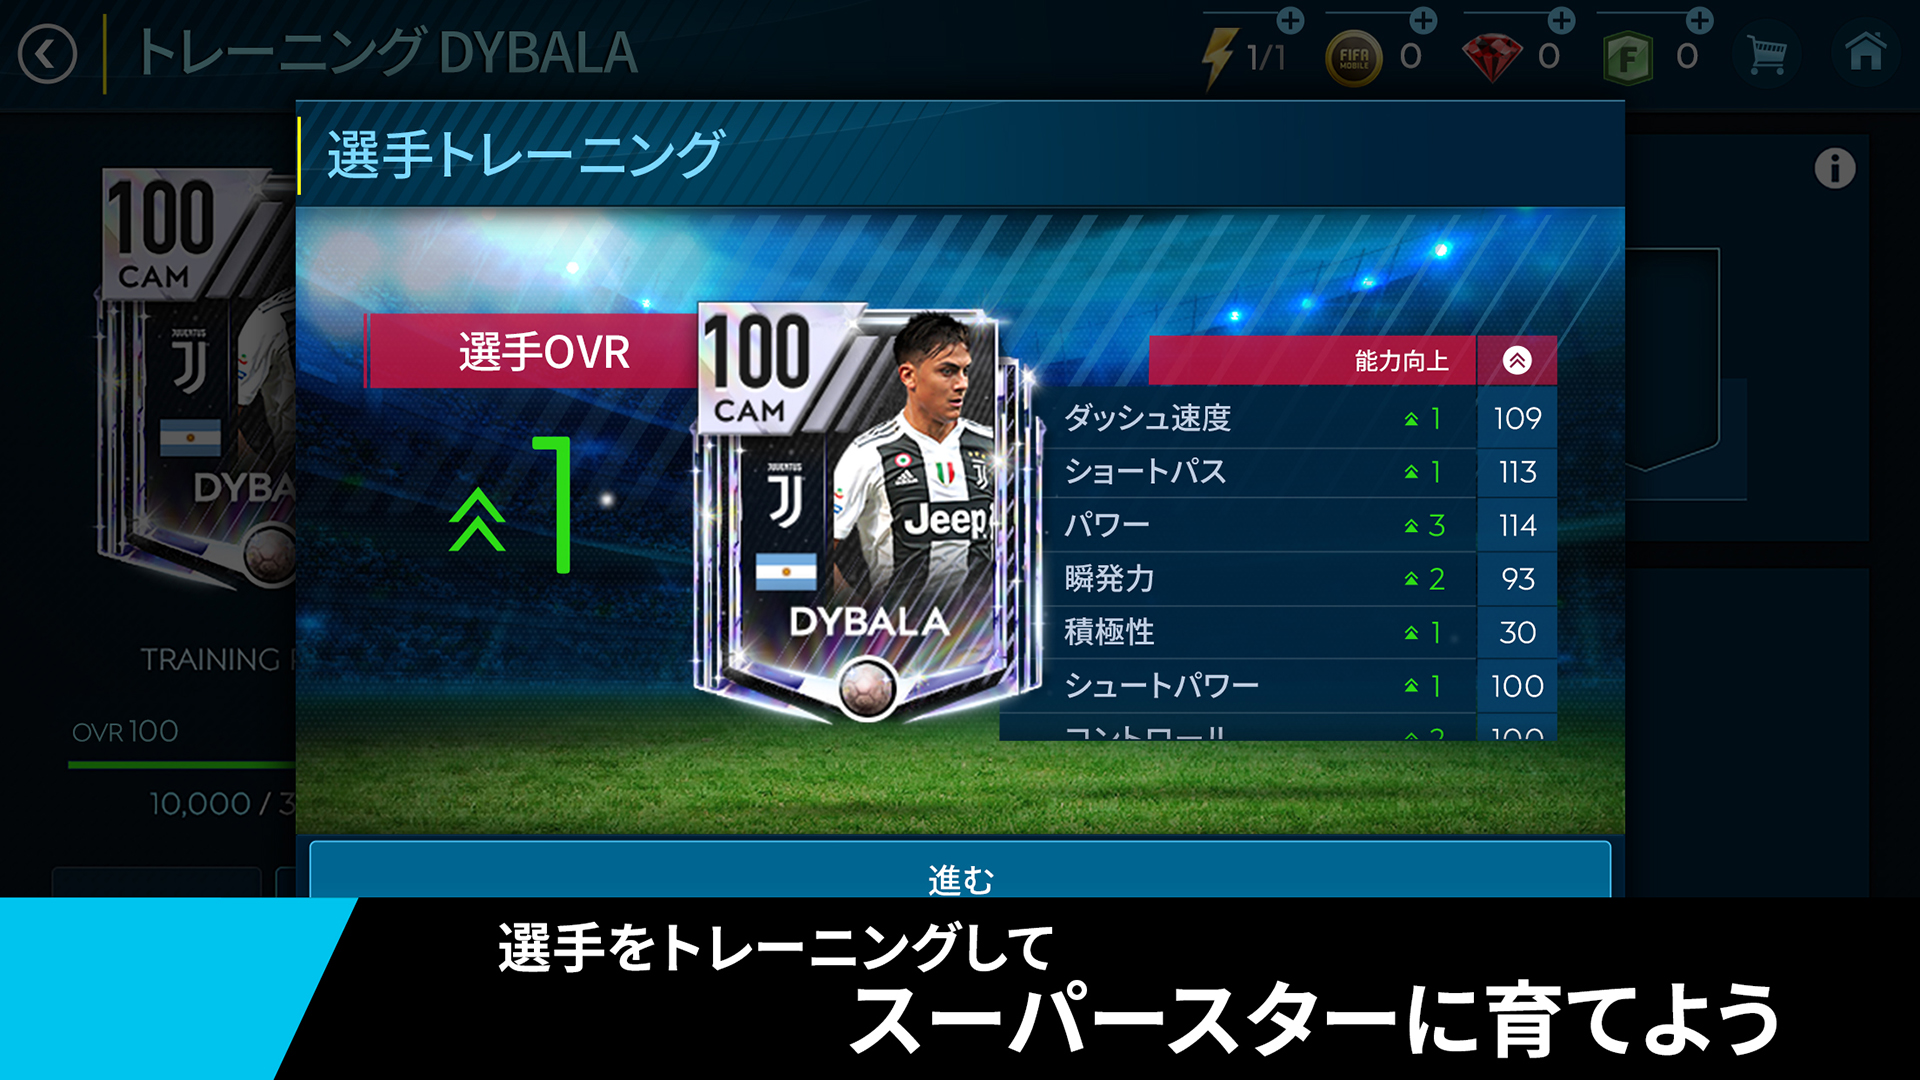The height and width of the screenshot is (1080, 1920).
Task: Select the ダッシュ速度 stat row
Action: tap(1298, 419)
